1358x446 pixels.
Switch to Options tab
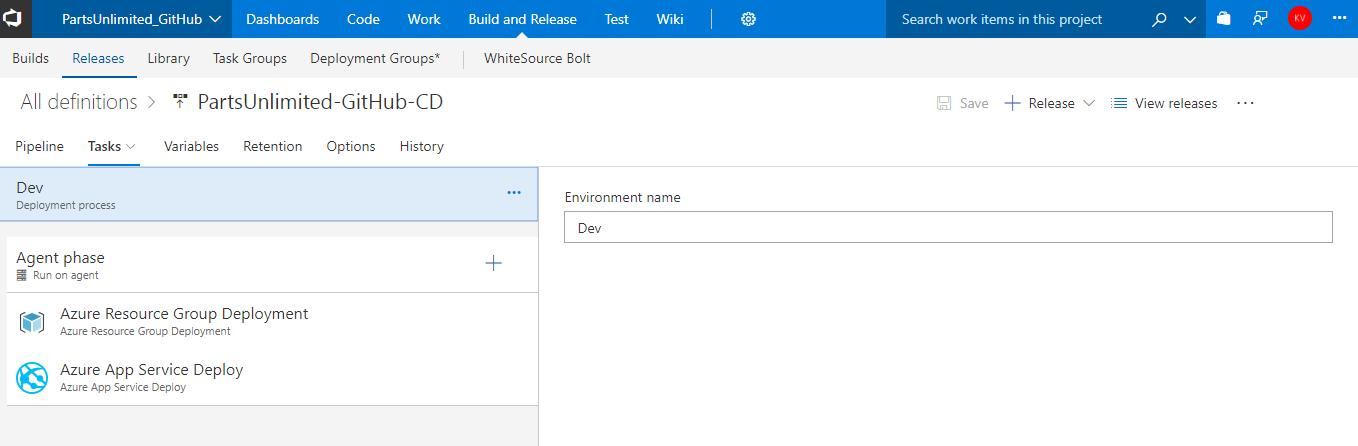[351, 146]
